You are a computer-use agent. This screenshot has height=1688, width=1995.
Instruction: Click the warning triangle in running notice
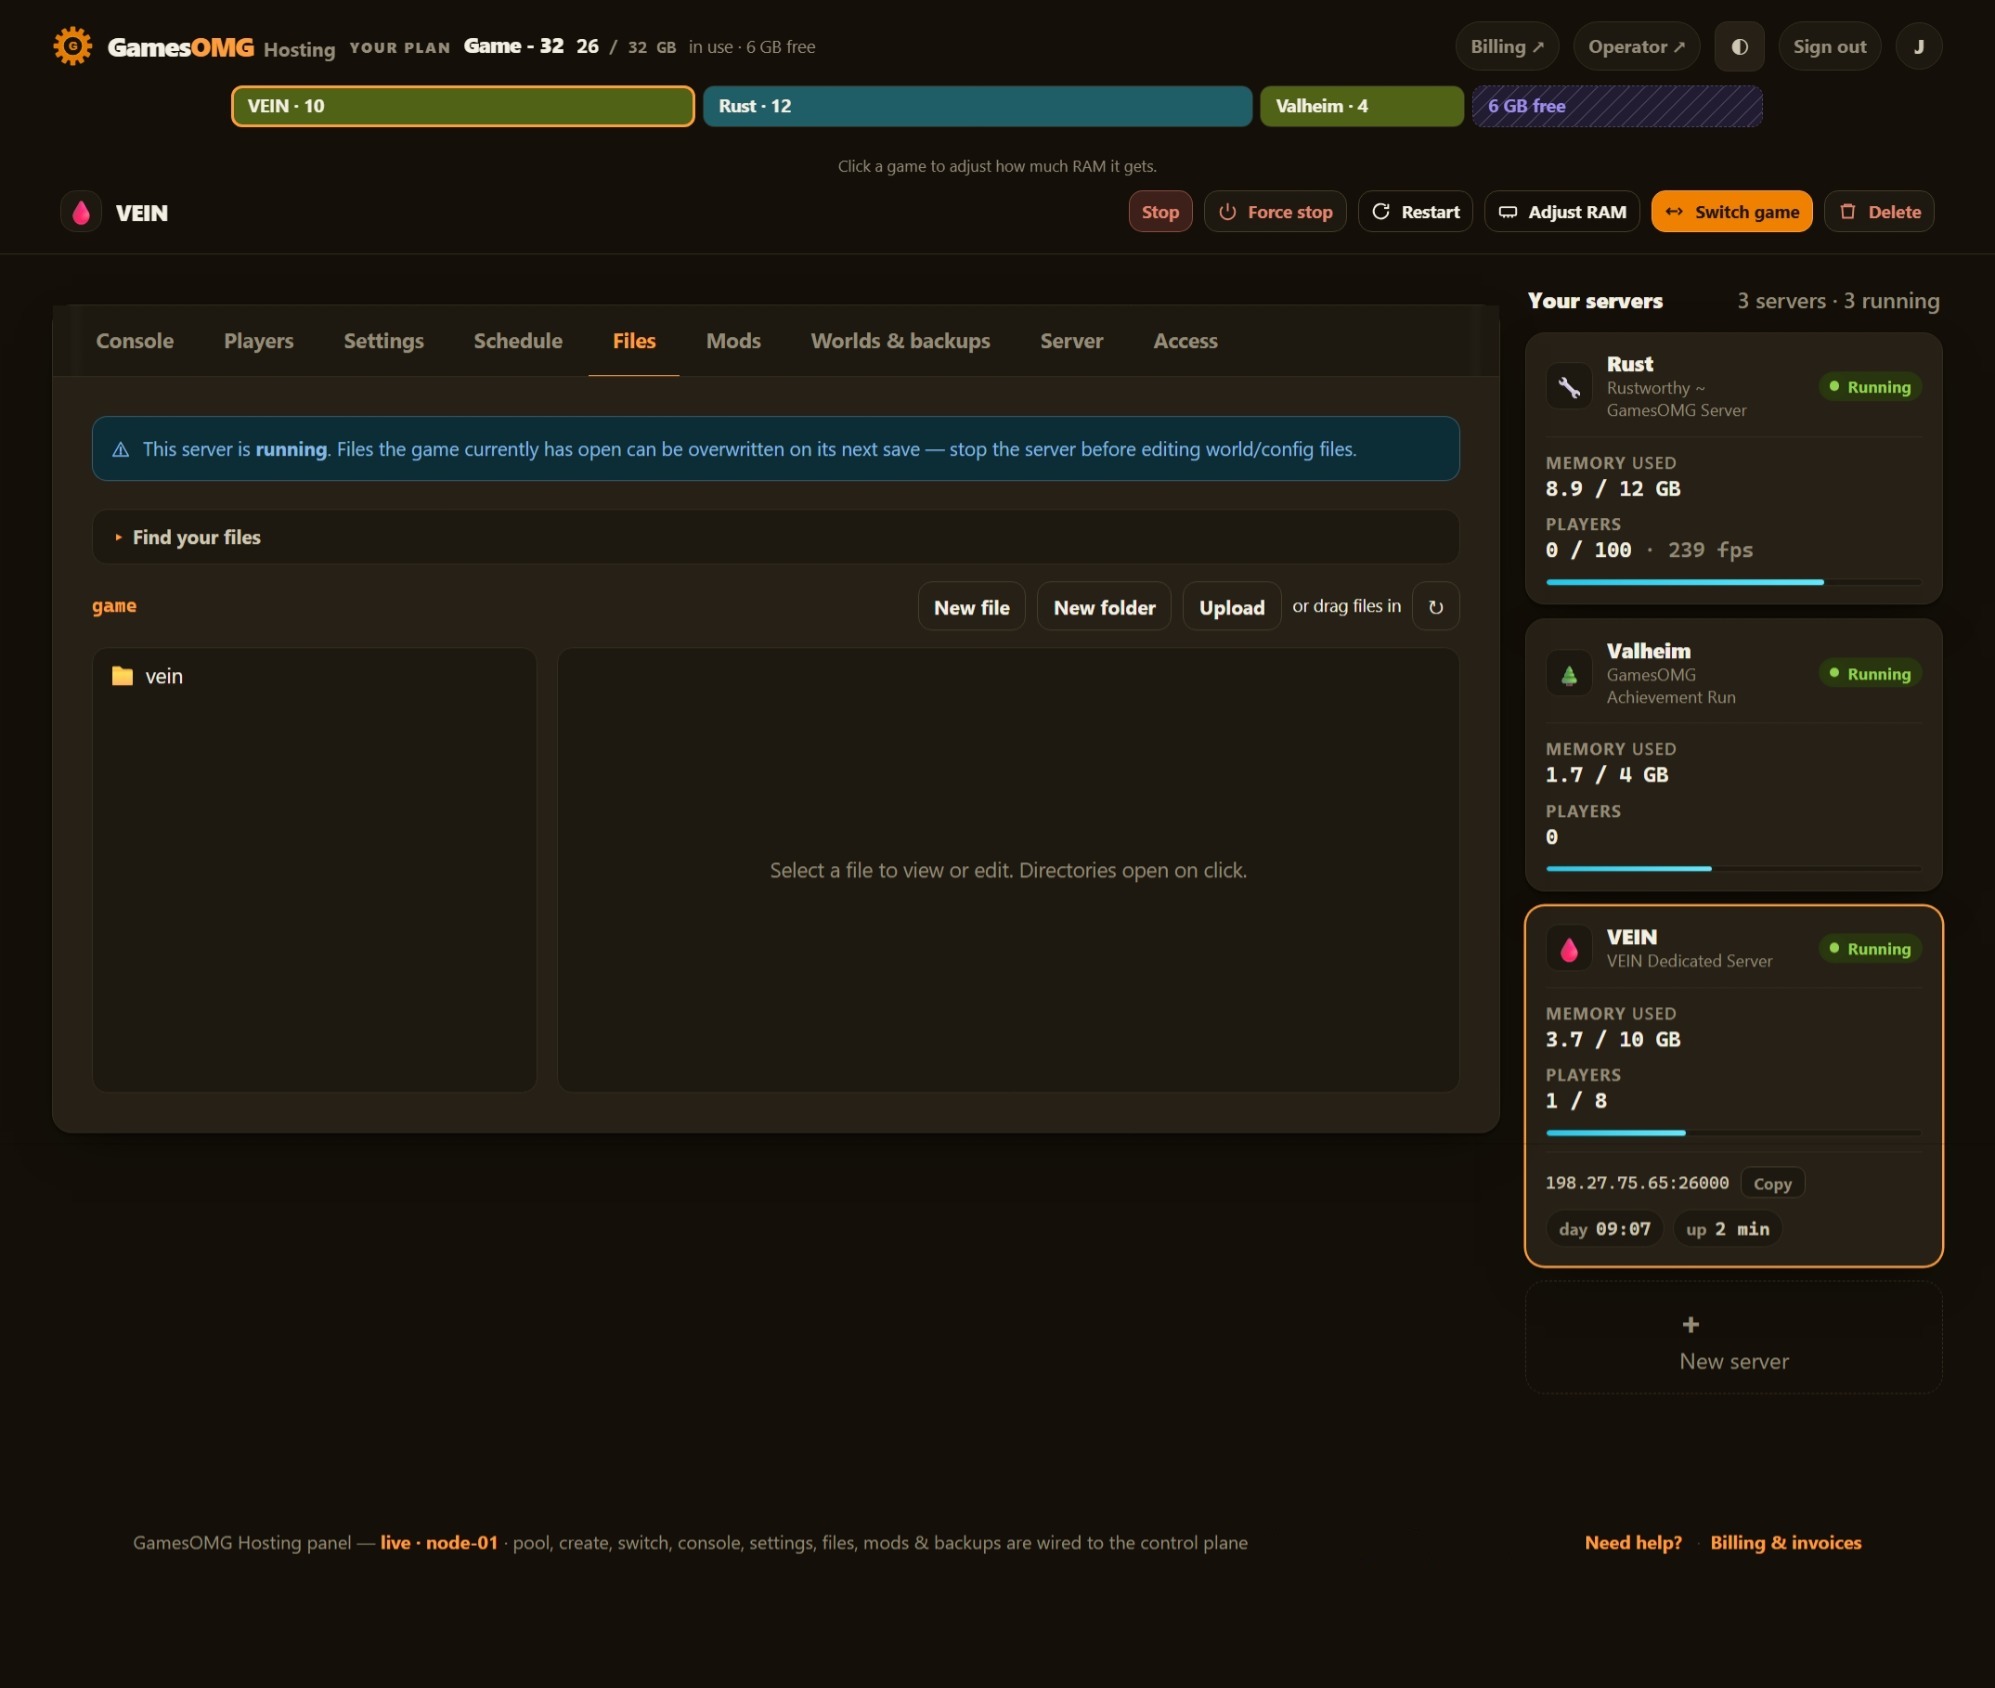pos(121,450)
